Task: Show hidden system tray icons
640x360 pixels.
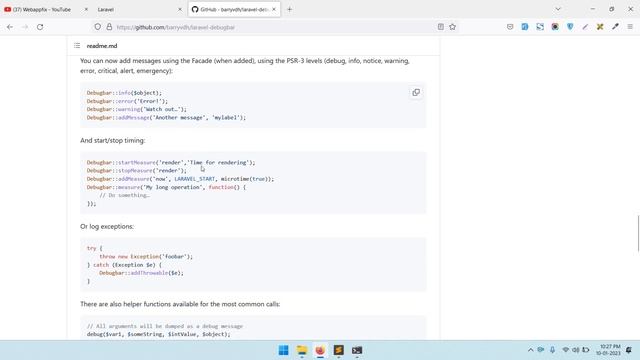Action: (x=530, y=350)
